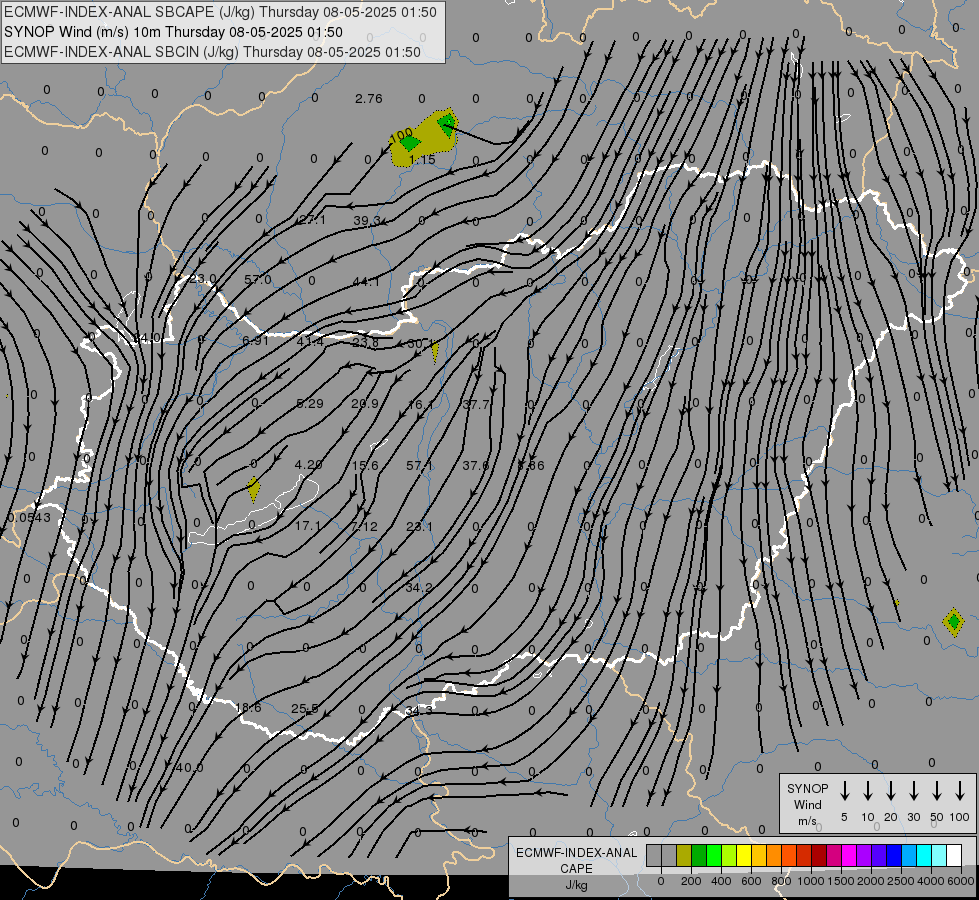
Task: Click the 6000 tick label on CAPE legend
Action: [x=960, y=881]
